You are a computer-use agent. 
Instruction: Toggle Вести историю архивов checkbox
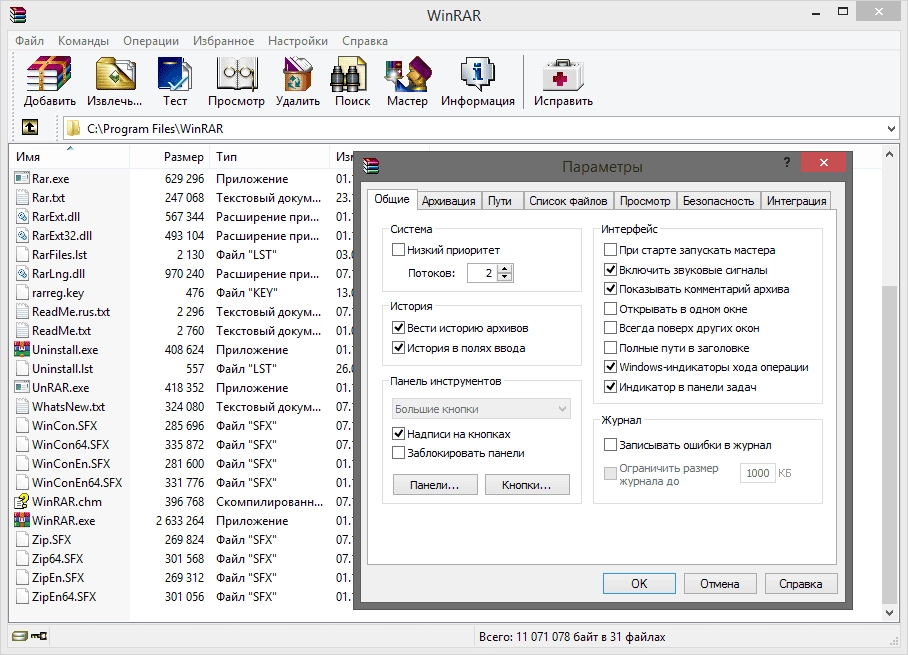(398, 328)
